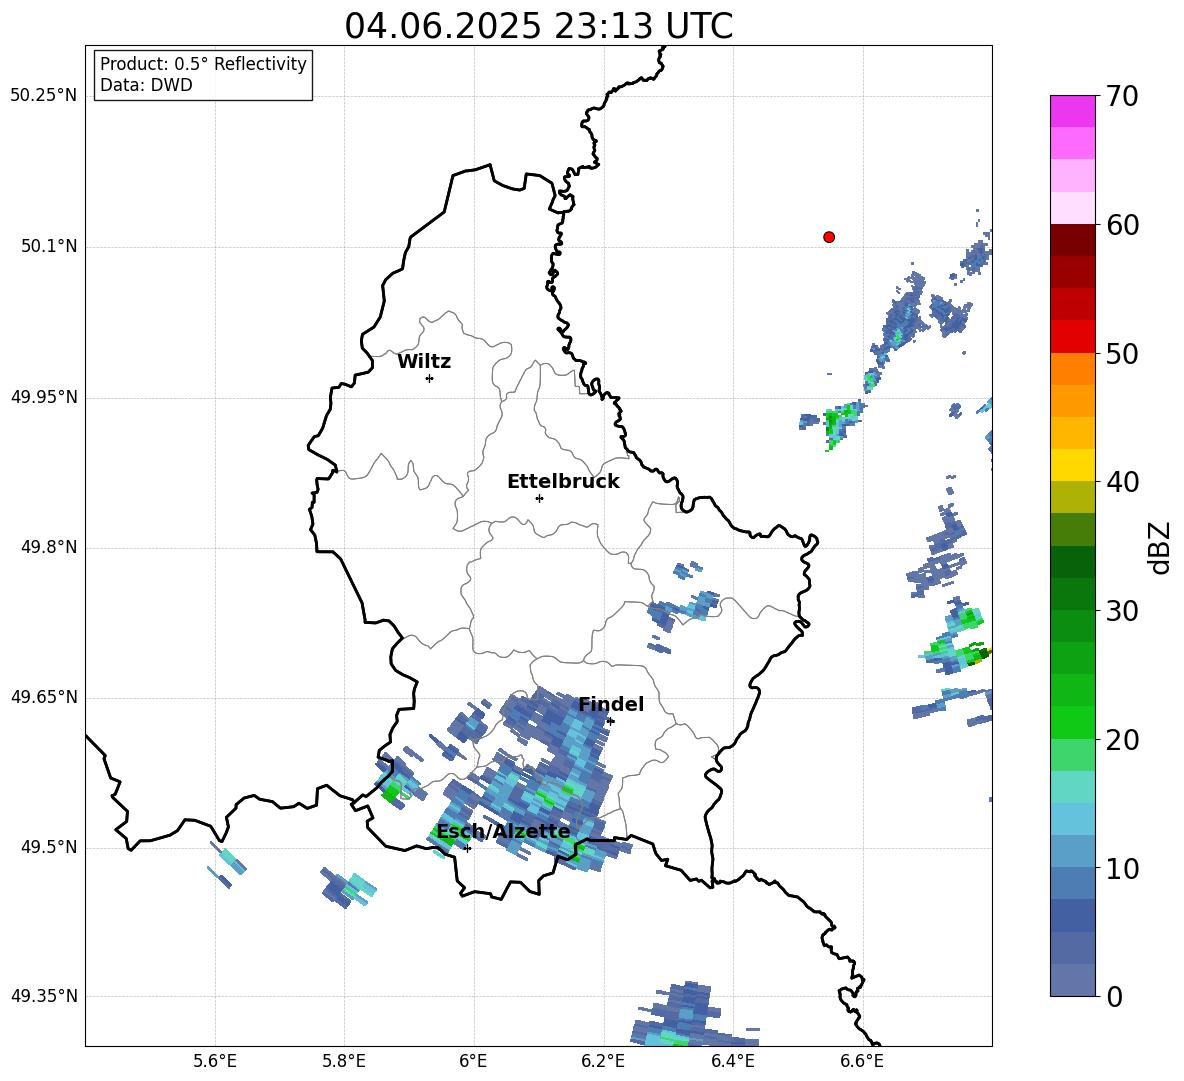1184x1081 pixels.
Task: Click the 50.1°N latitude label
Action: (x=49, y=246)
